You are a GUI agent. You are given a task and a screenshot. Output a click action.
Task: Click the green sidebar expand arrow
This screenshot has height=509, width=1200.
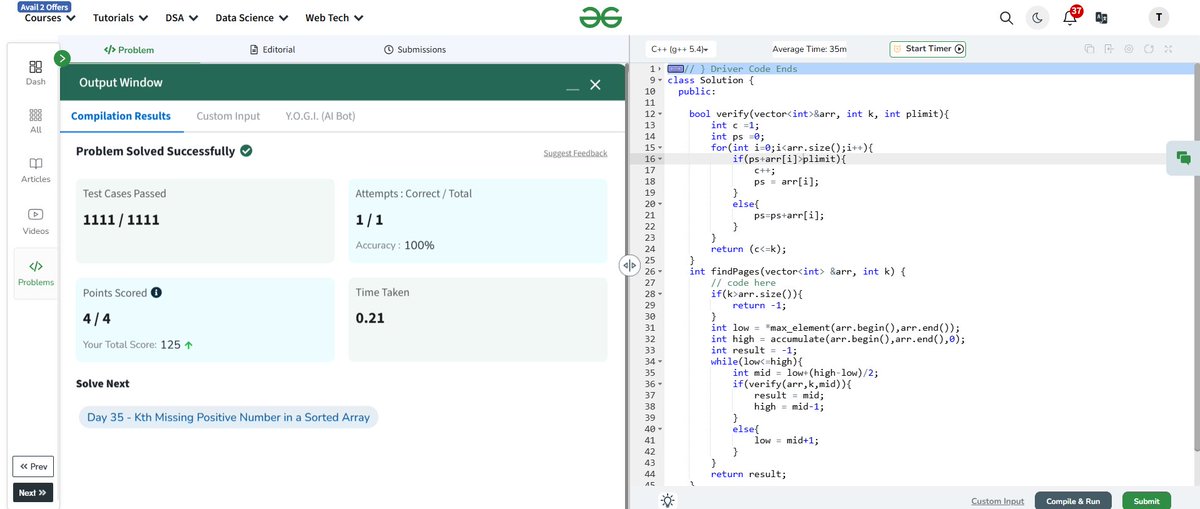click(62, 59)
